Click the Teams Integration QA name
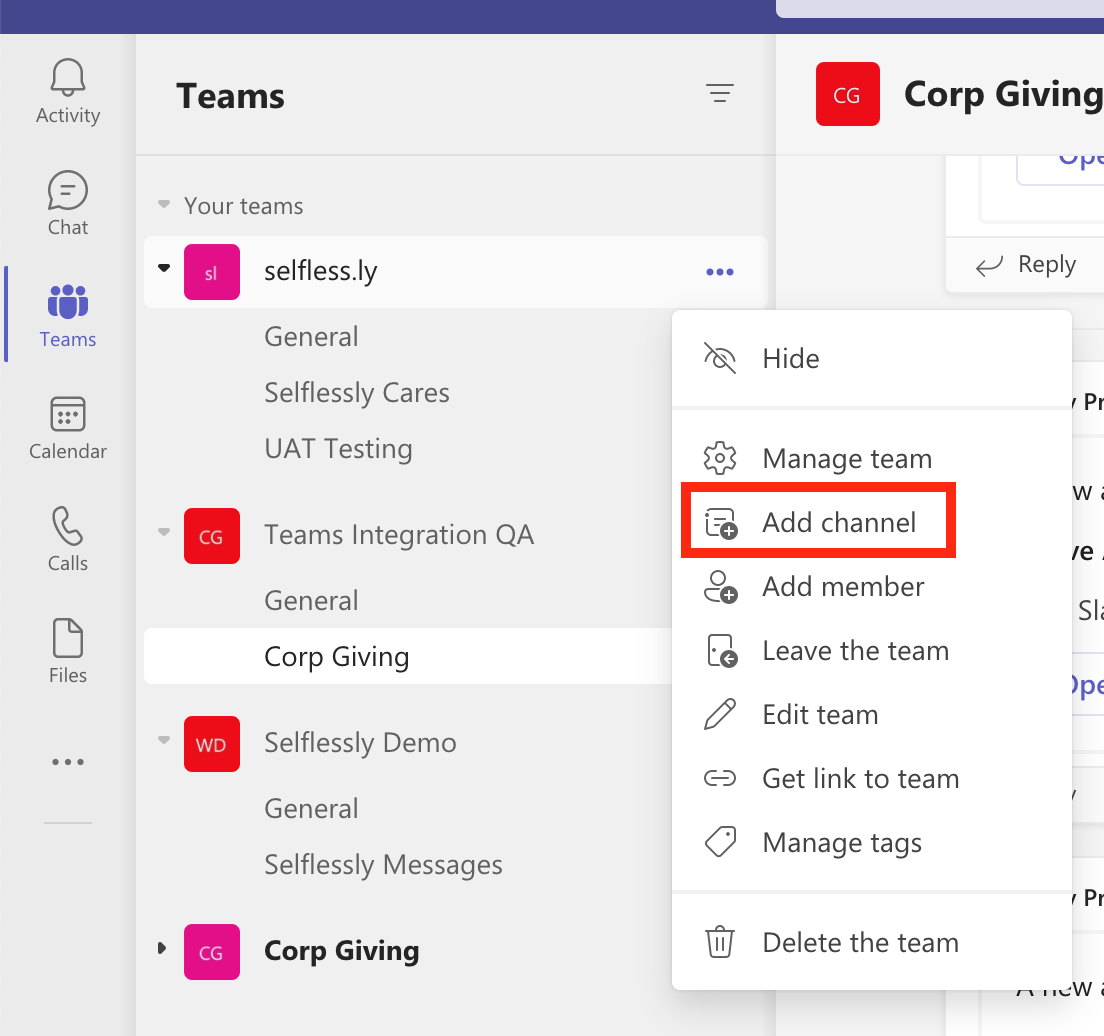Image resolution: width=1104 pixels, height=1036 pixels. (399, 535)
